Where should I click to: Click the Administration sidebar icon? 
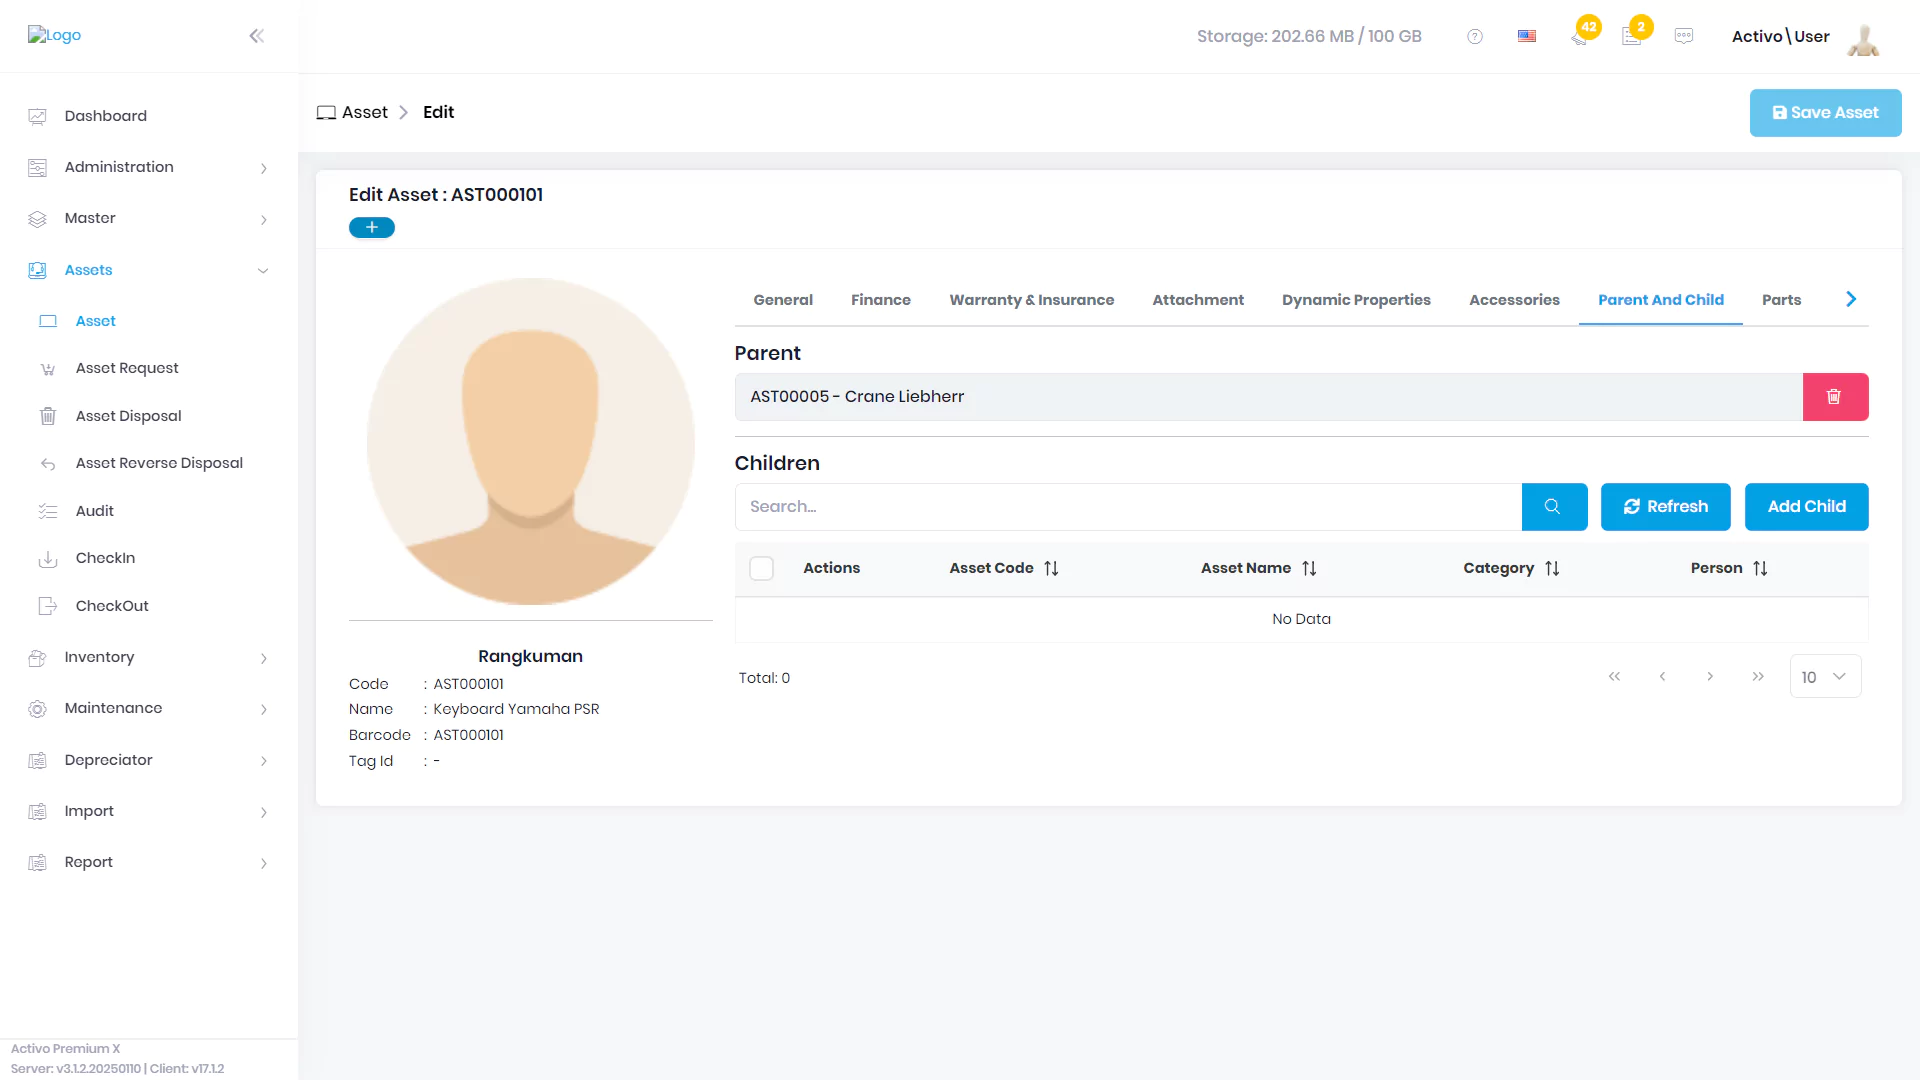point(37,167)
